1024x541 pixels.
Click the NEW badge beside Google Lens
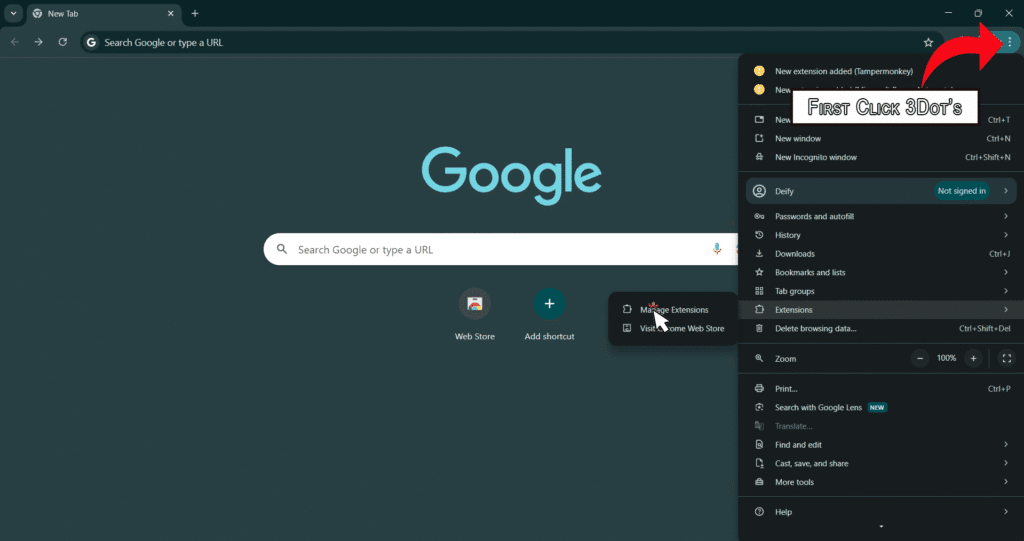[876, 408]
